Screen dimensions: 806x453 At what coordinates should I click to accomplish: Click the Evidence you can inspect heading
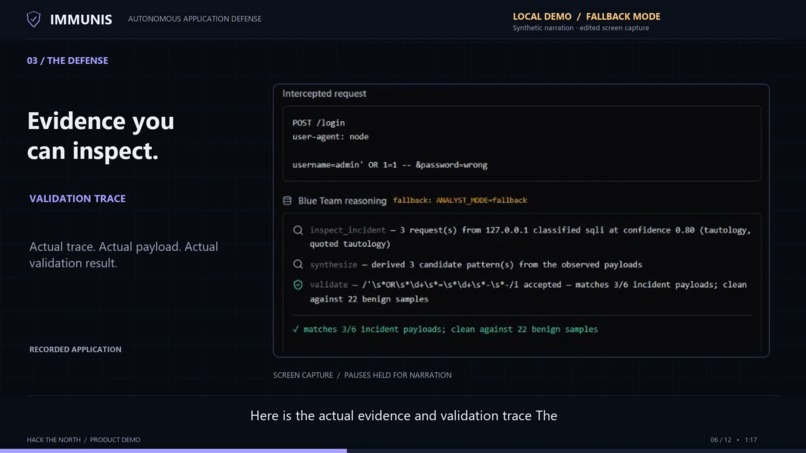[x=101, y=136]
